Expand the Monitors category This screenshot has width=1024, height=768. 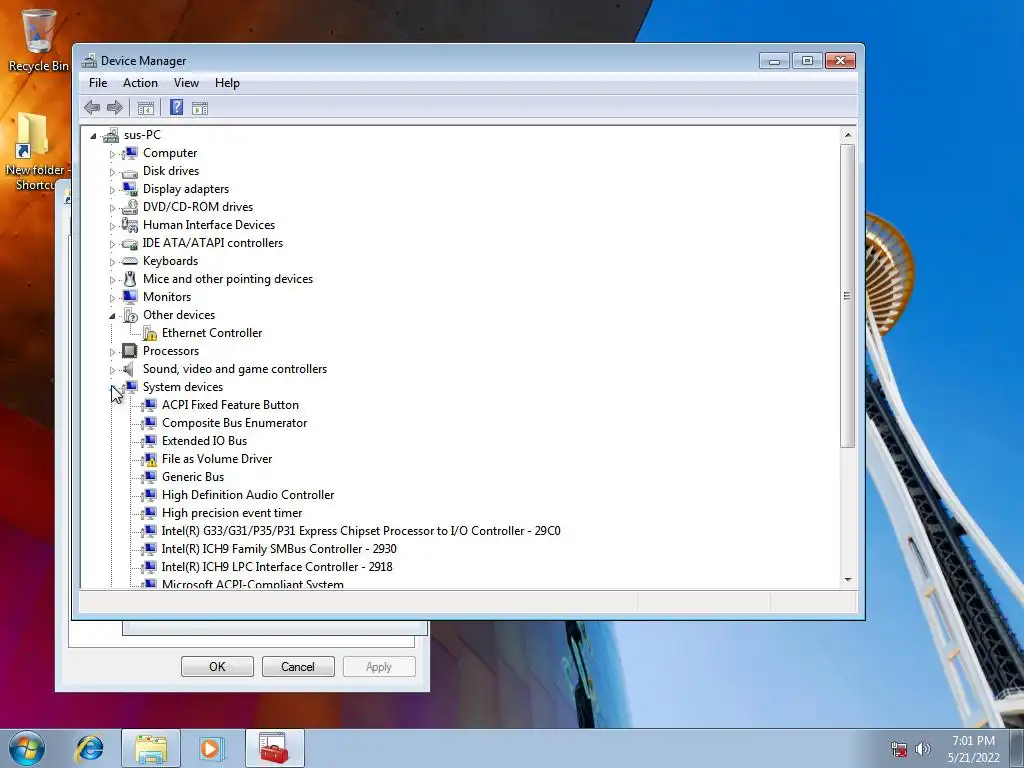[x=112, y=298]
